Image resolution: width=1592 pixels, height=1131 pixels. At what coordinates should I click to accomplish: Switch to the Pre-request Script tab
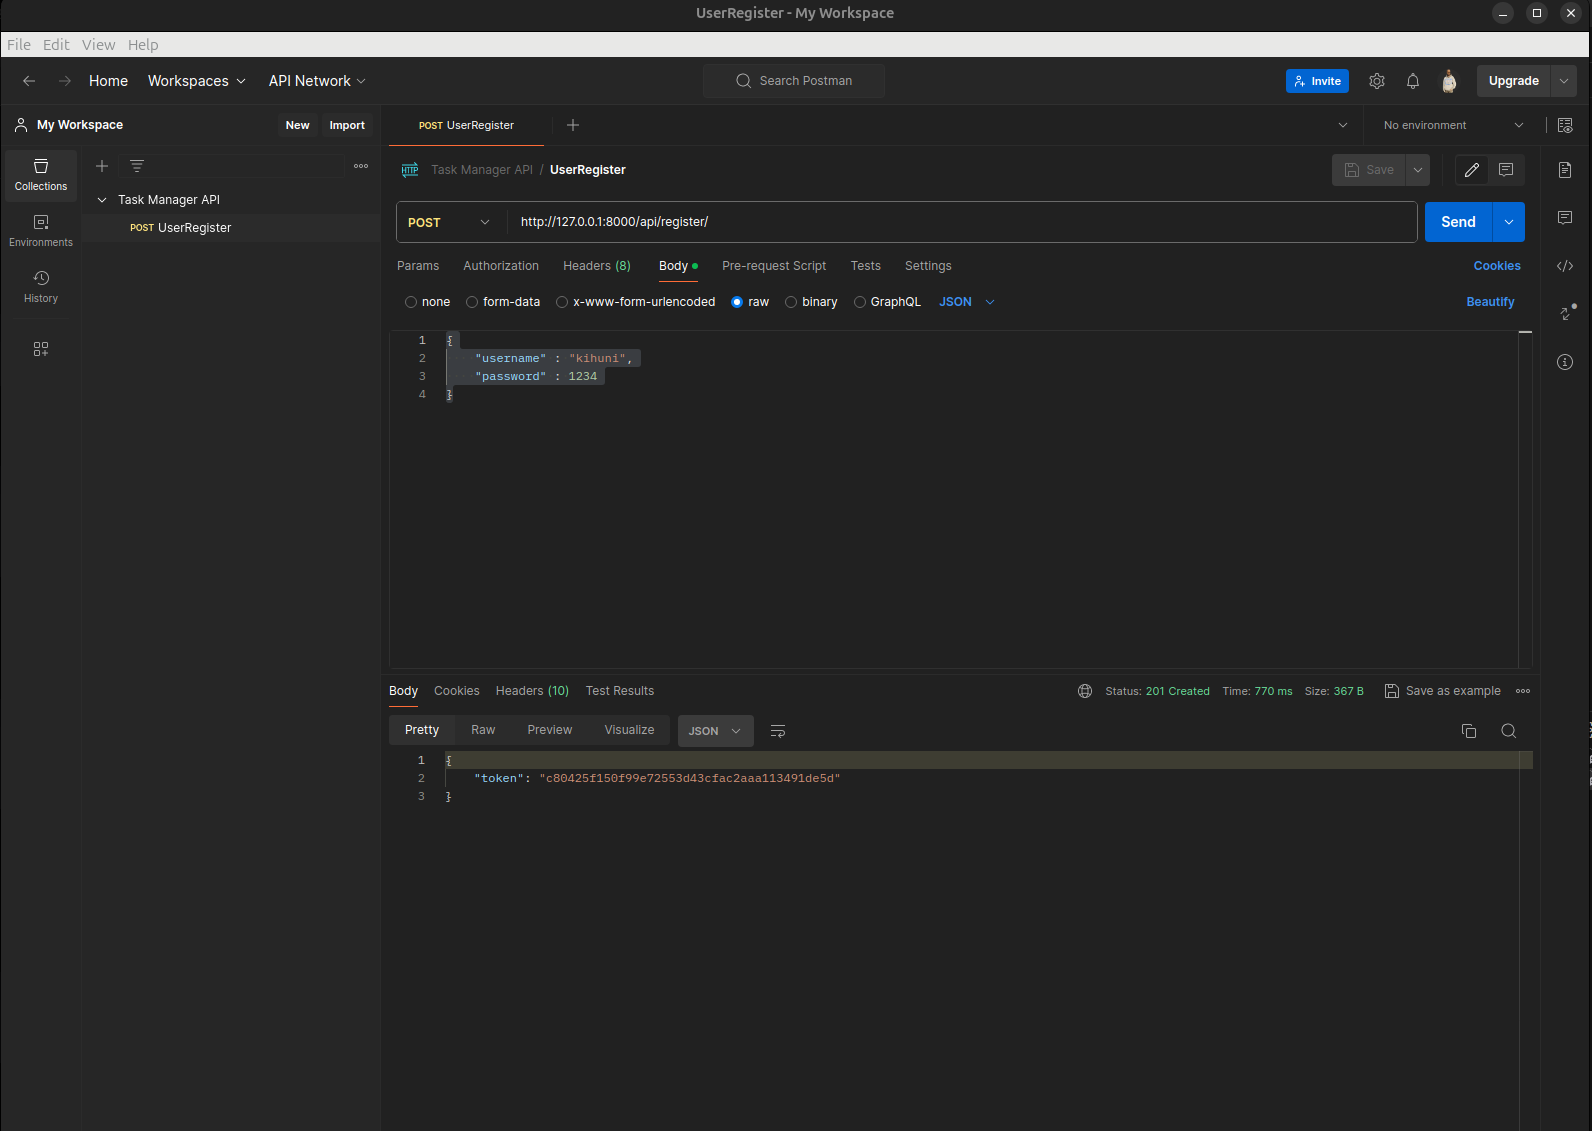(774, 266)
